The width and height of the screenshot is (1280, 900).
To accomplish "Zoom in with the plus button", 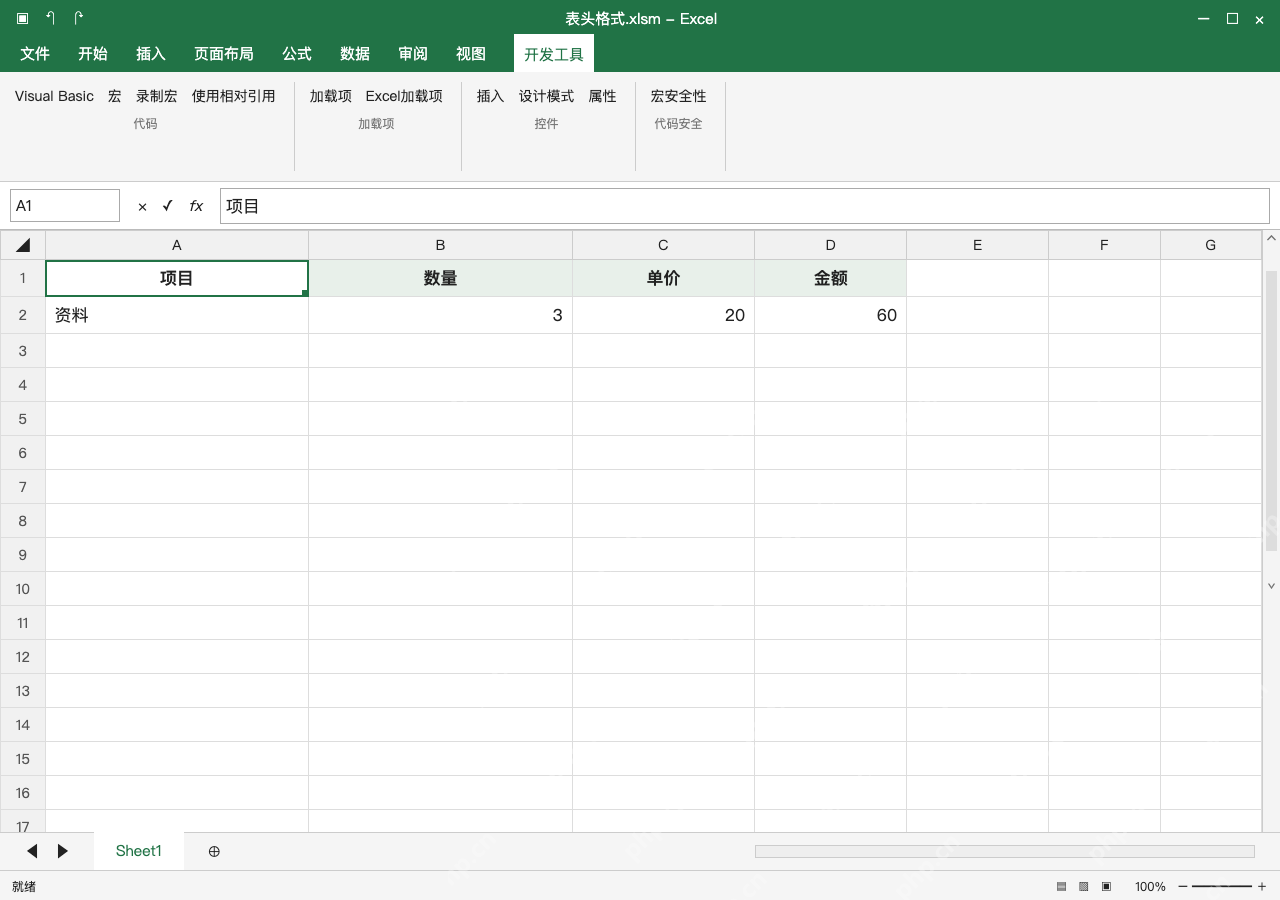I will click(1262, 886).
